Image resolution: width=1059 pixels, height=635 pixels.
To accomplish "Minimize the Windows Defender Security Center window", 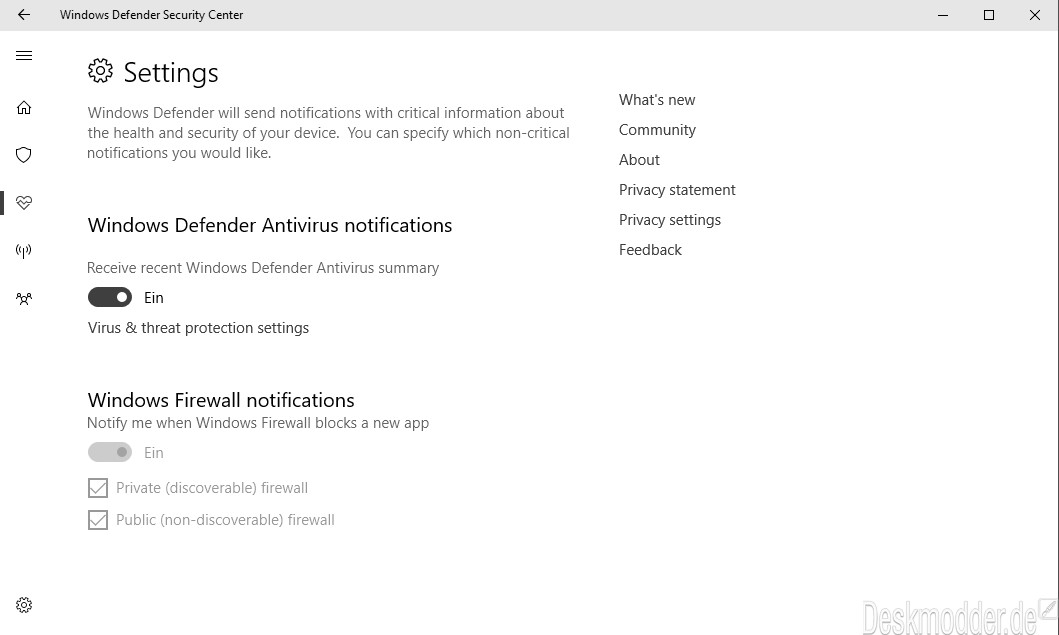I will click(943, 15).
